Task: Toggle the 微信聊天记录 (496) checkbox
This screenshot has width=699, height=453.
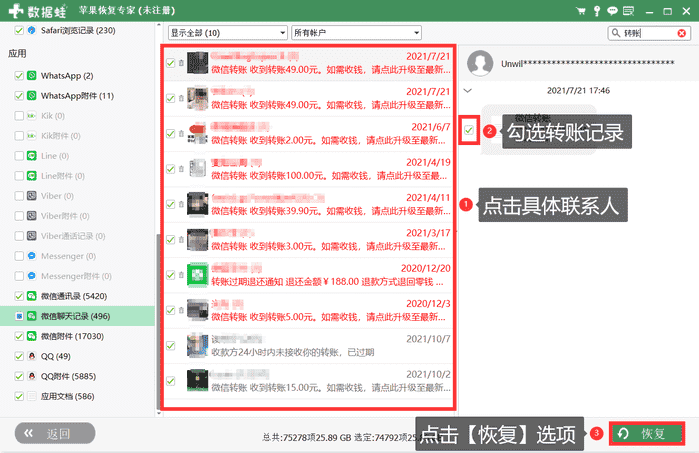Action: 19,316
